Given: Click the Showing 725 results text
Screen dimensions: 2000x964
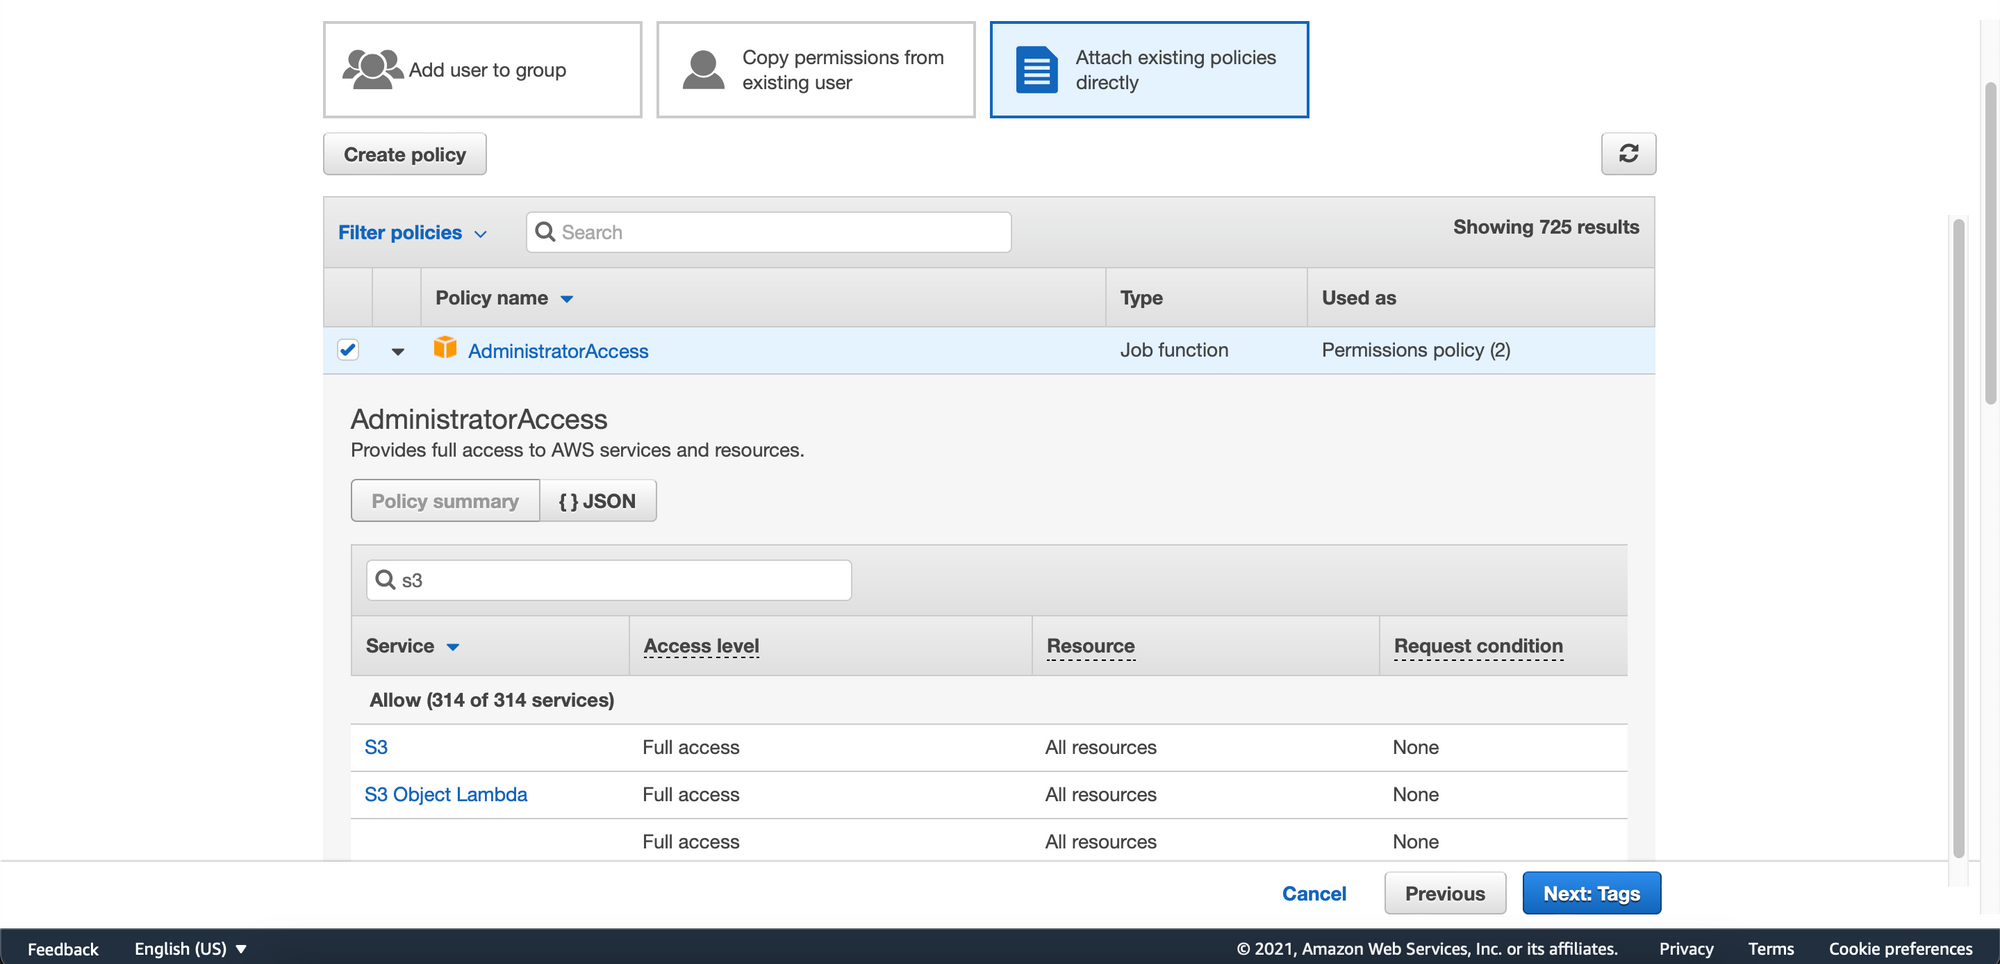Looking at the screenshot, I should coord(1546,227).
